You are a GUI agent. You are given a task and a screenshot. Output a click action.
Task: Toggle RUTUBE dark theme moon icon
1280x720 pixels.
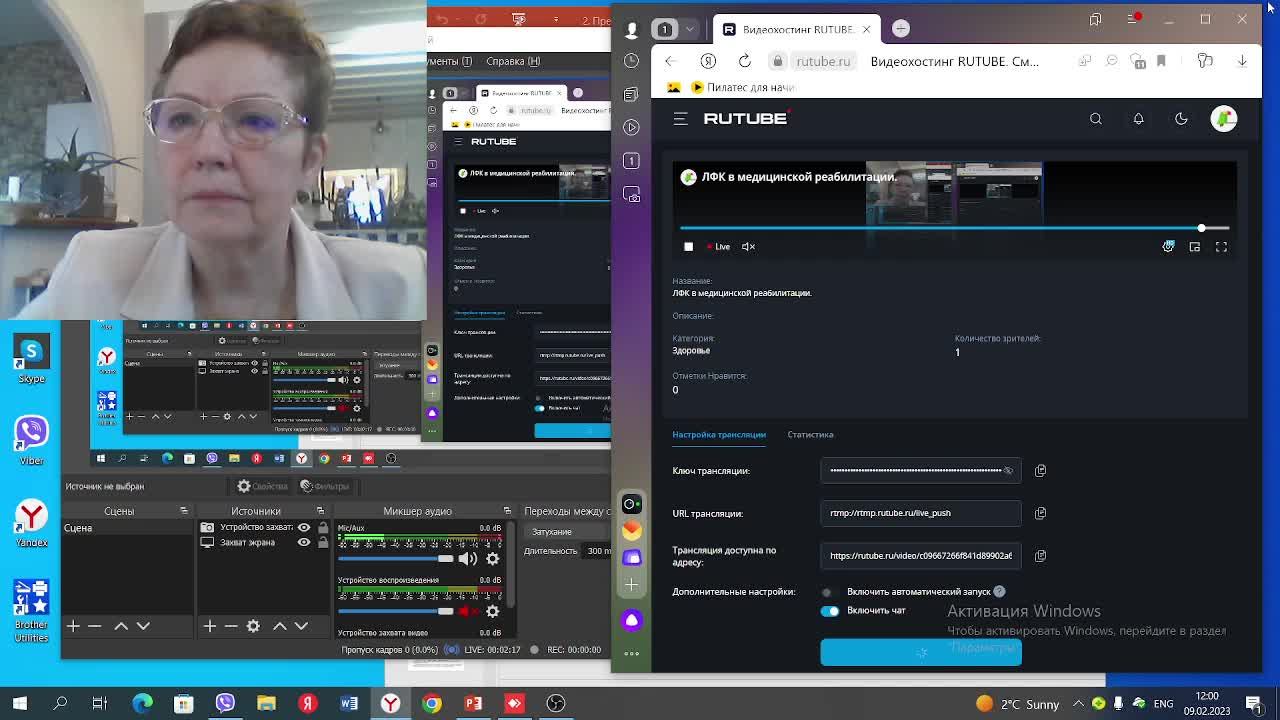(1181, 119)
